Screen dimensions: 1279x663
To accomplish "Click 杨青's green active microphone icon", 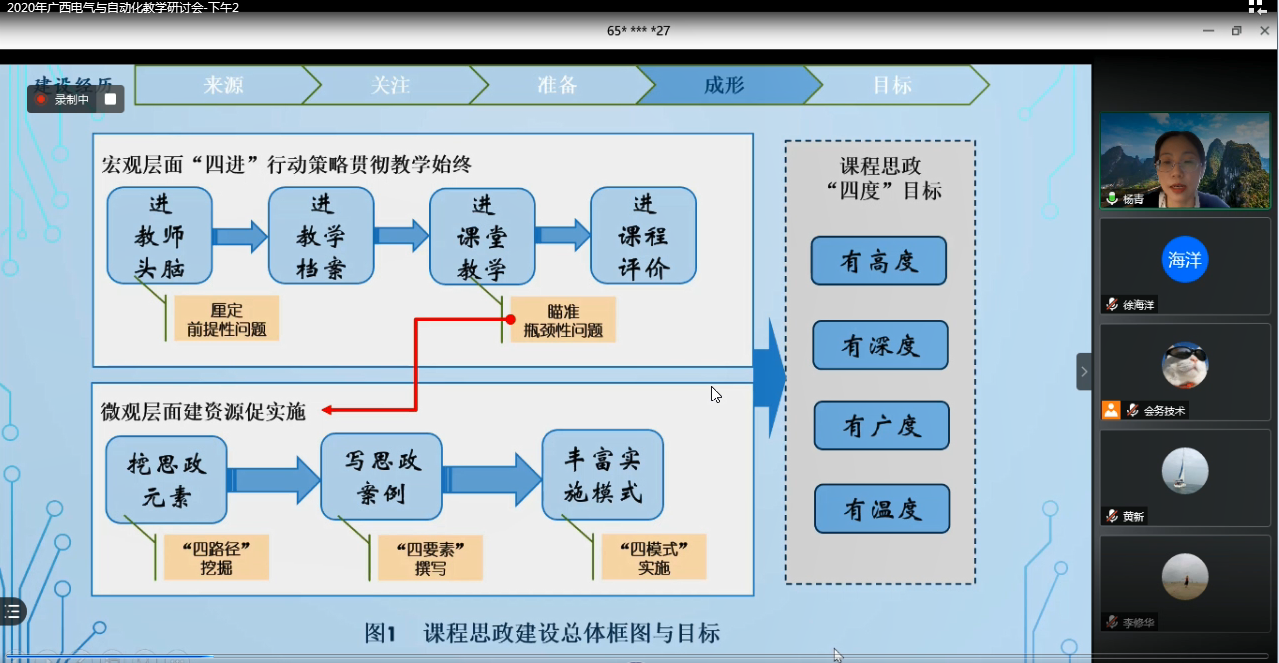I will 1111,199.
